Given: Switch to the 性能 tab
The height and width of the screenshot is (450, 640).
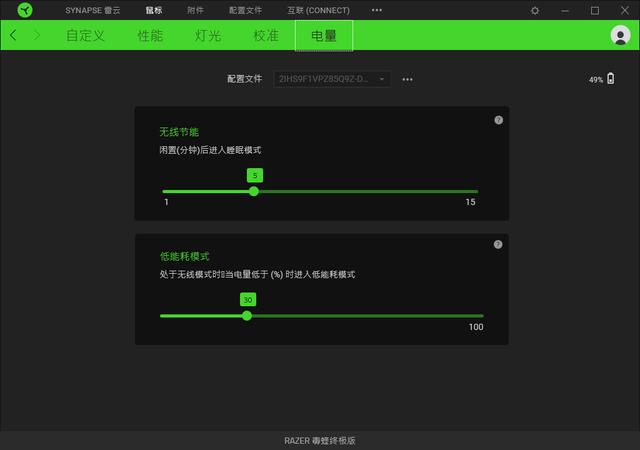Looking at the screenshot, I should click(x=150, y=36).
